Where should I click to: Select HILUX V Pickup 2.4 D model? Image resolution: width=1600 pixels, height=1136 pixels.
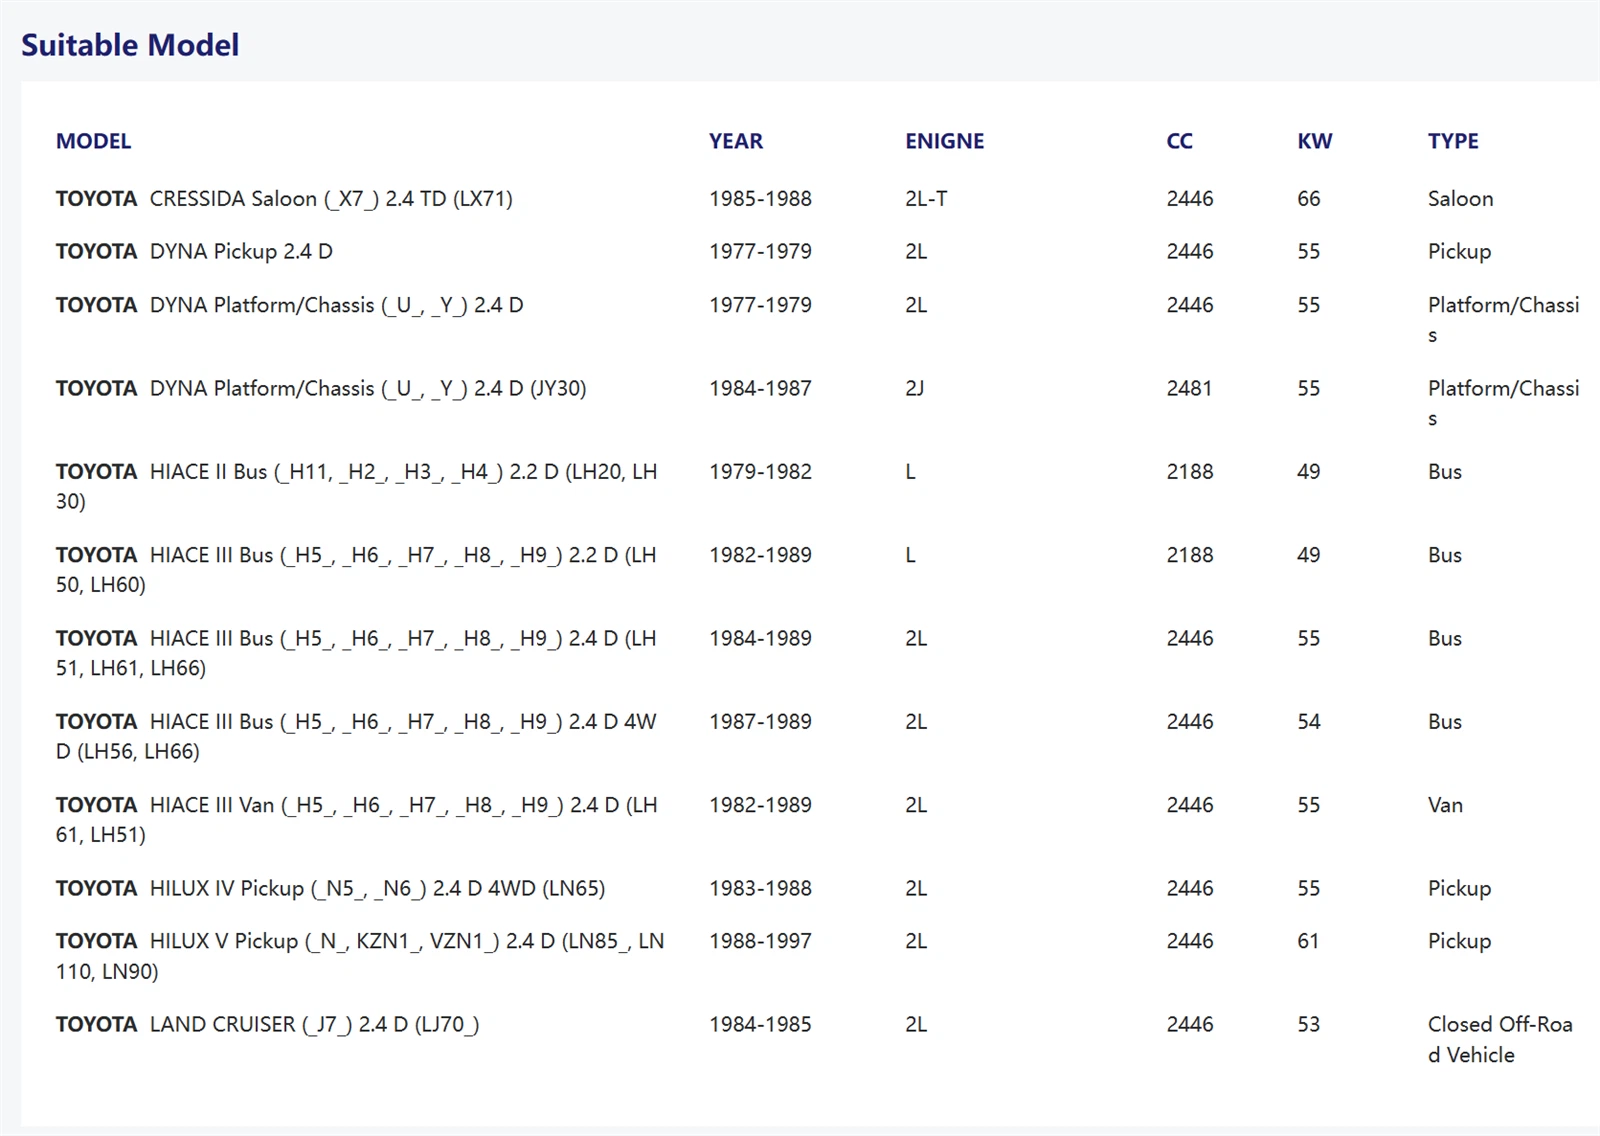point(360,956)
